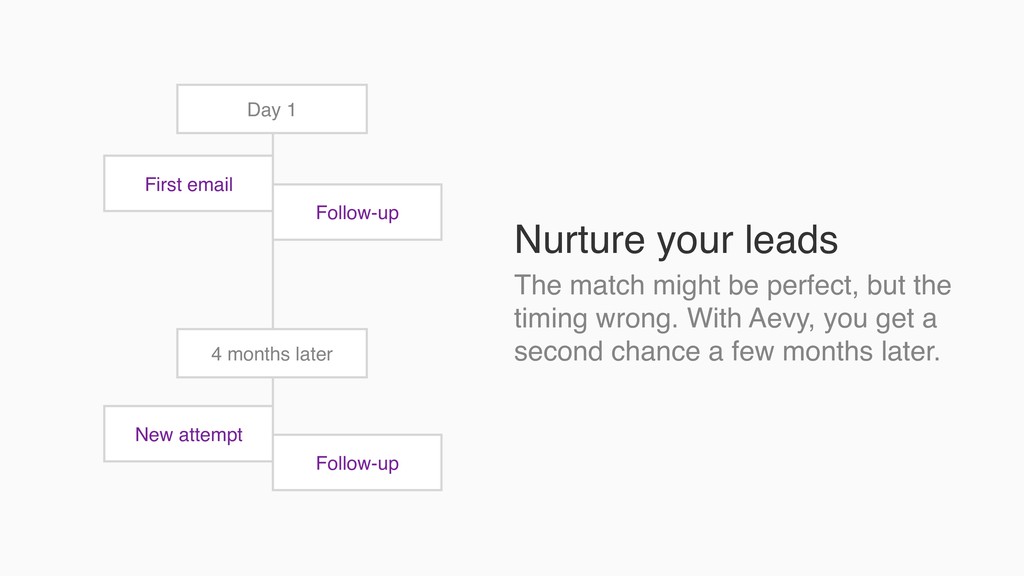Click the word With before Aevy
Screen dimensions: 1024x576
click(x=714, y=319)
